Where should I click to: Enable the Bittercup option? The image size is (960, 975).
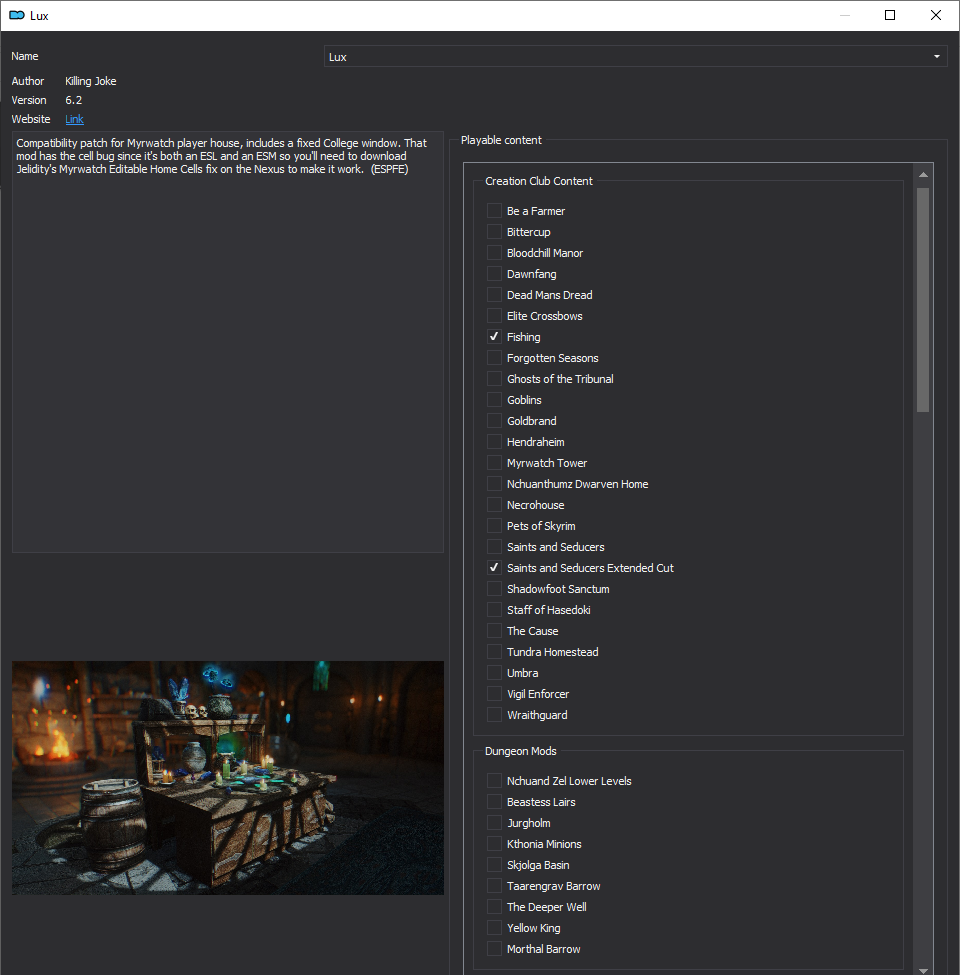(494, 232)
